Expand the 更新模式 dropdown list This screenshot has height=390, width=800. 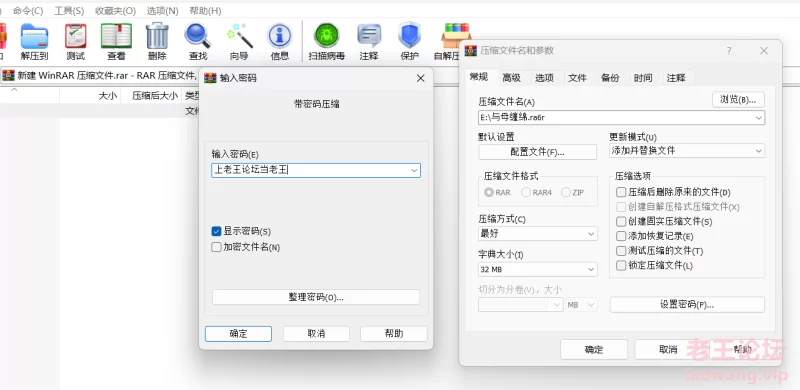click(x=687, y=151)
